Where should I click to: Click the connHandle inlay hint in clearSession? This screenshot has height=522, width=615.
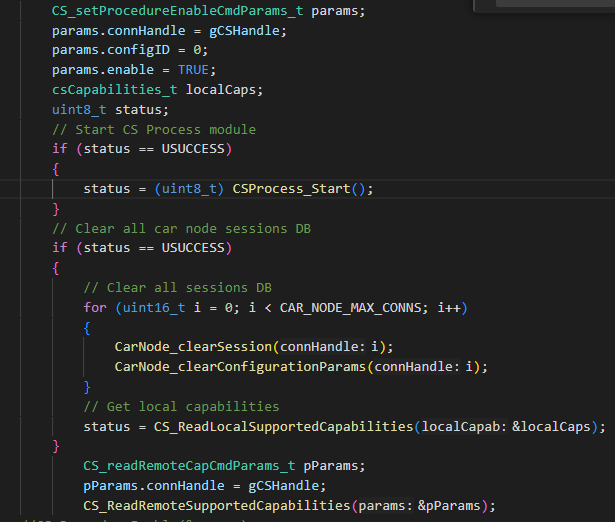click(x=322, y=347)
